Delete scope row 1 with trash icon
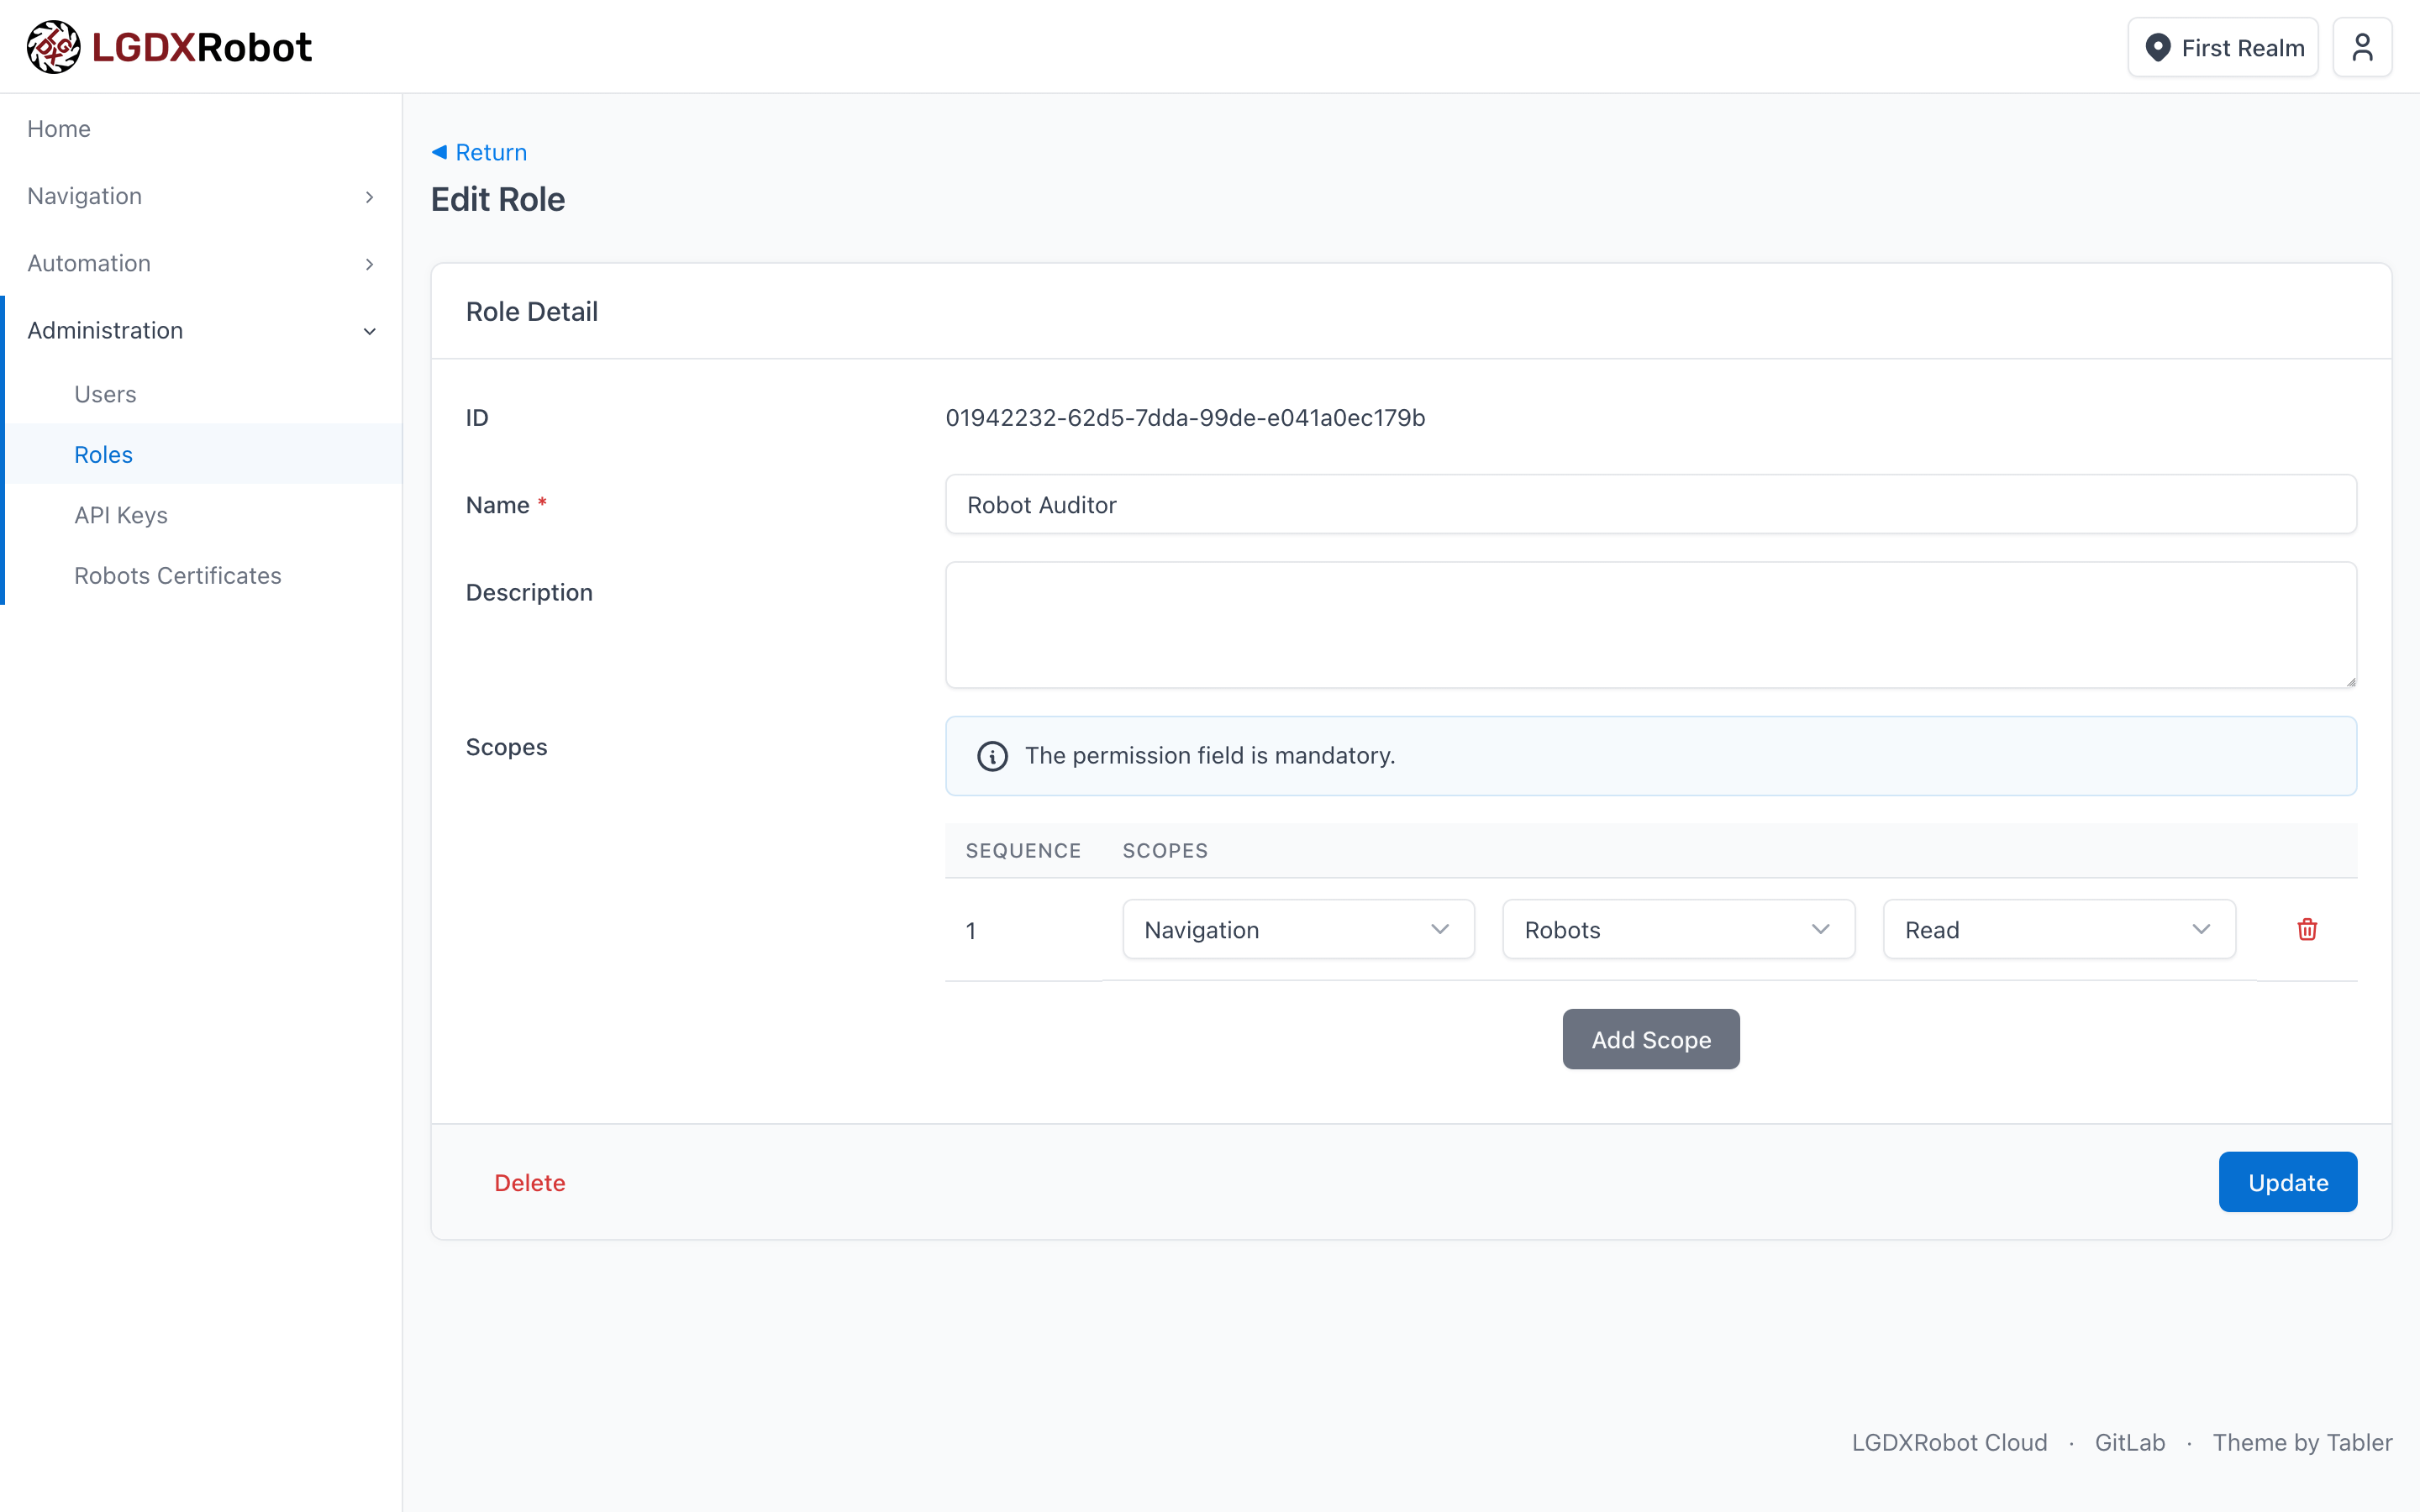The height and width of the screenshot is (1512, 2420). pyautogui.click(x=2307, y=929)
